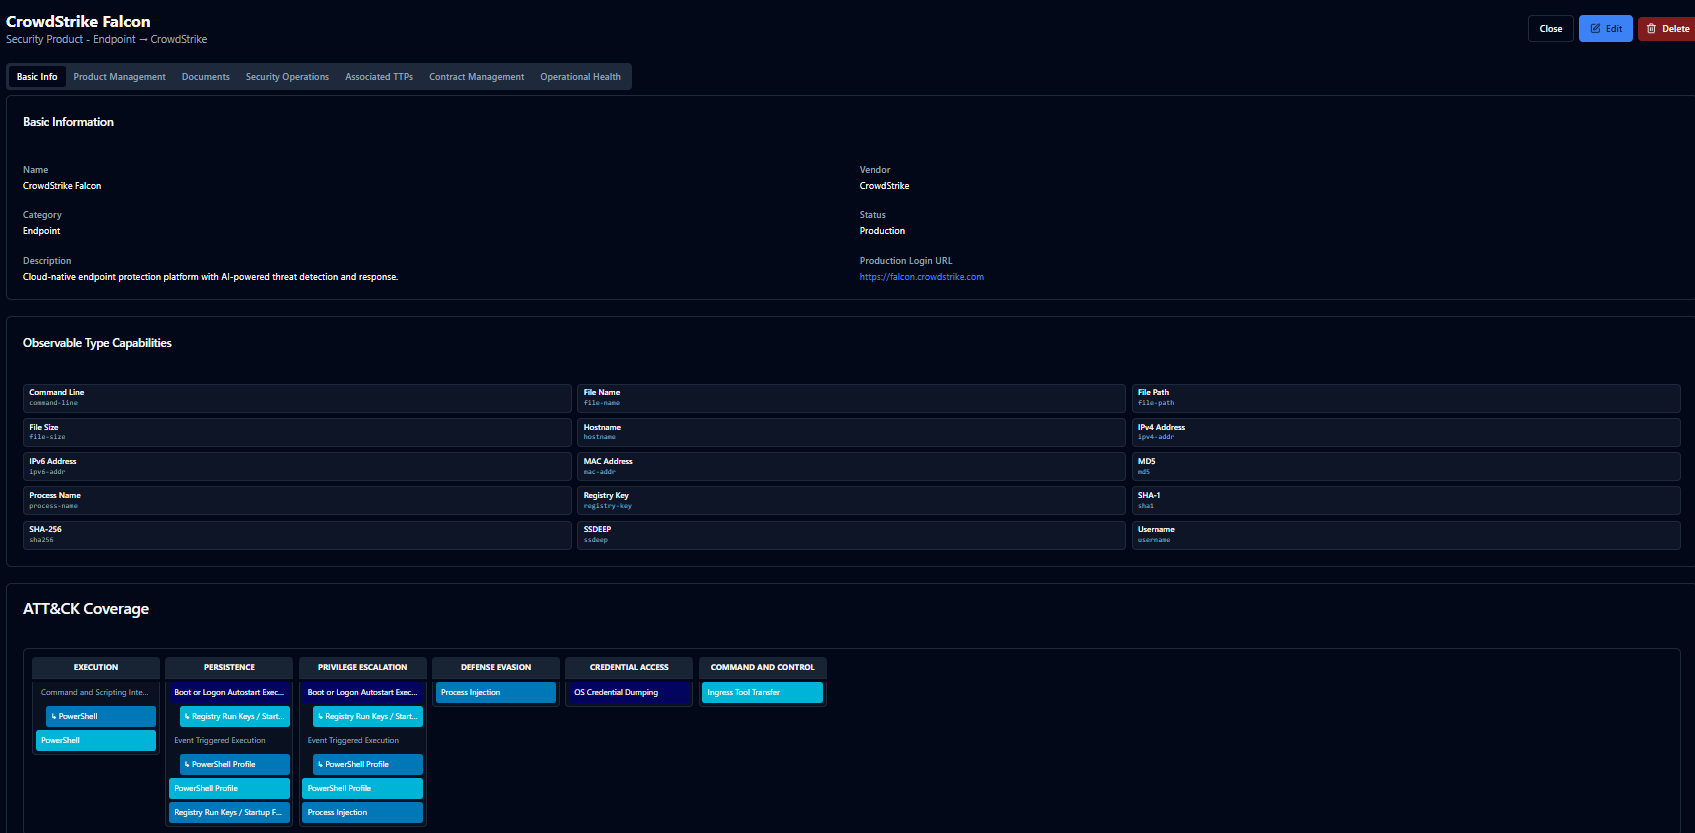
Task: Click the IPv4 Address capability card
Action: pyautogui.click(x=1406, y=432)
